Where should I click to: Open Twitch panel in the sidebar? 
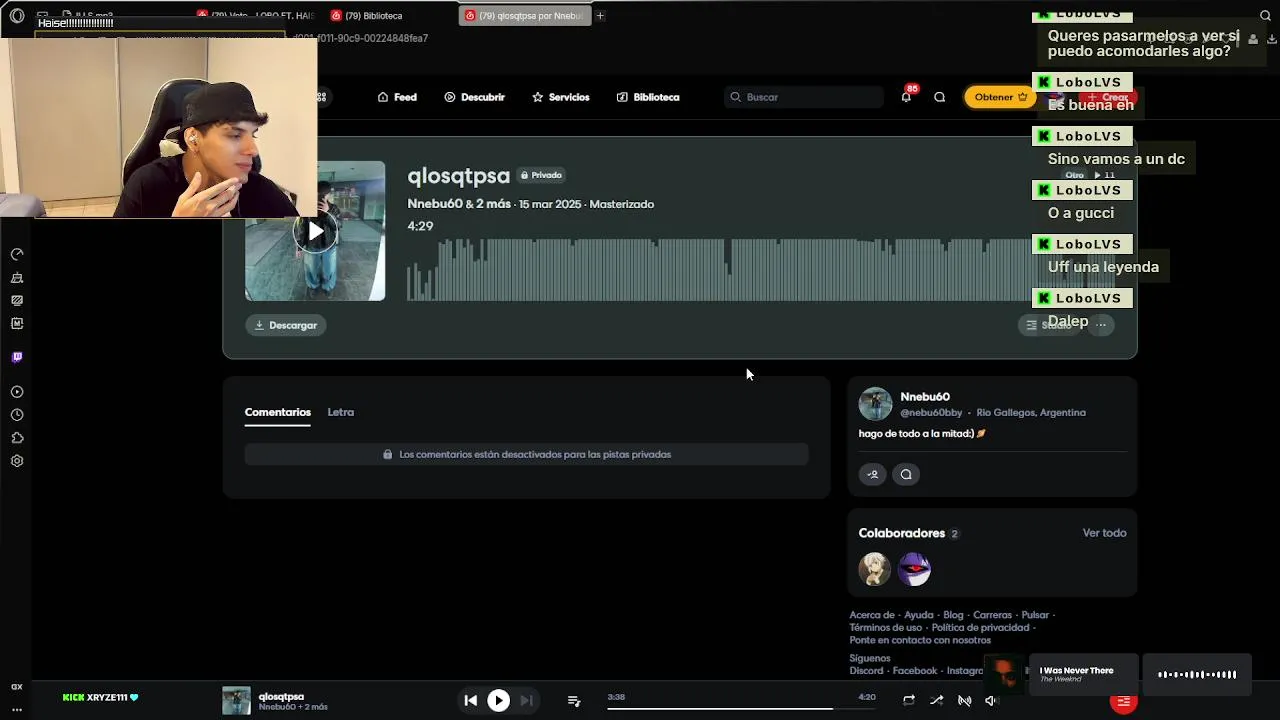pyautogui.click(x=17, y=357)
